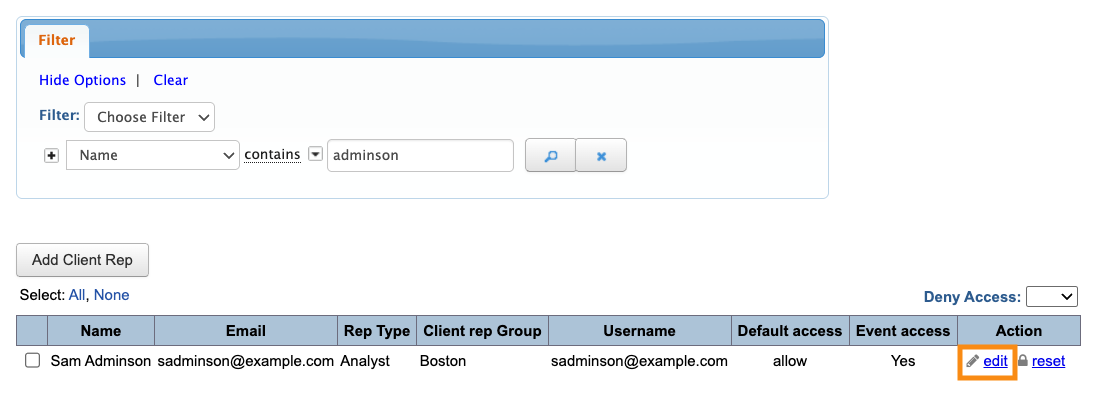Click the magnifier search filter button

coord(550,156)
